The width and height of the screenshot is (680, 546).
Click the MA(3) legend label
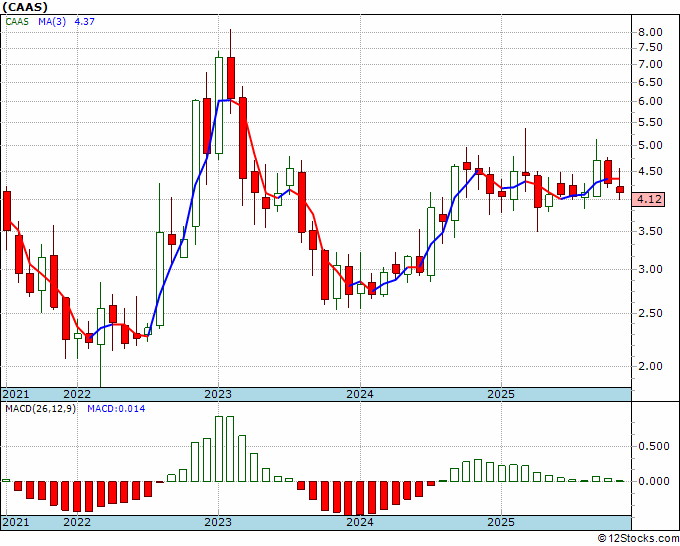(52, 21)
